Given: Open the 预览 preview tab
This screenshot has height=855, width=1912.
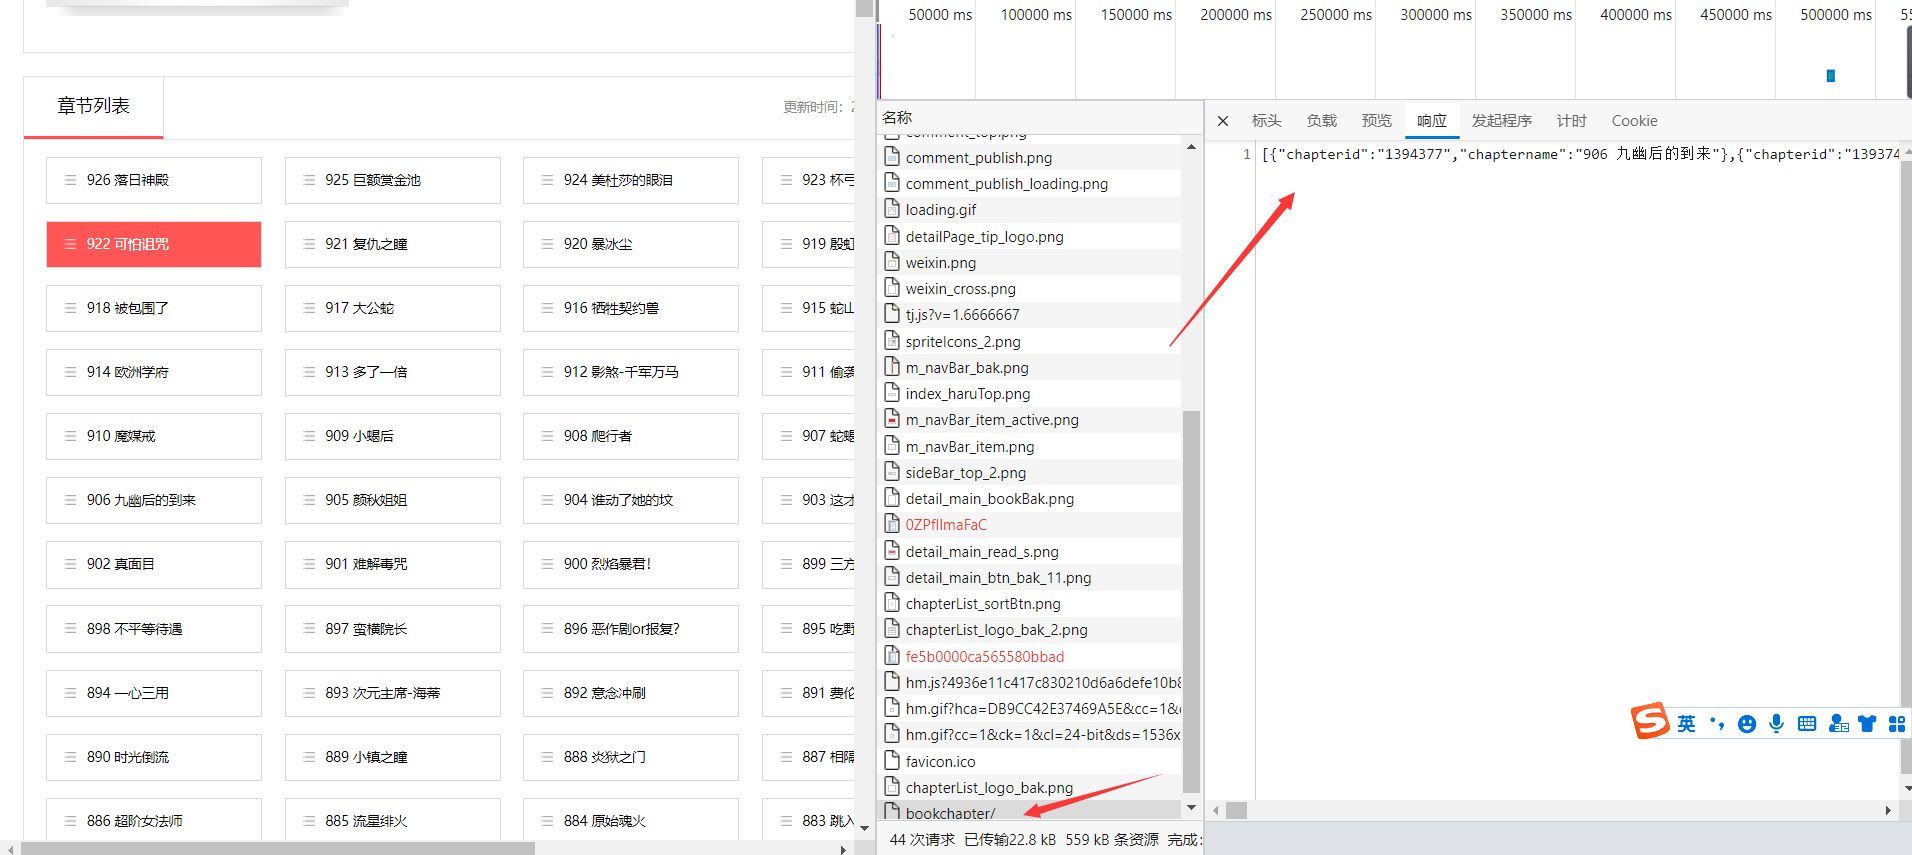Looking at the screenshot, I should pyautogui.click(x=1376, y=121).
